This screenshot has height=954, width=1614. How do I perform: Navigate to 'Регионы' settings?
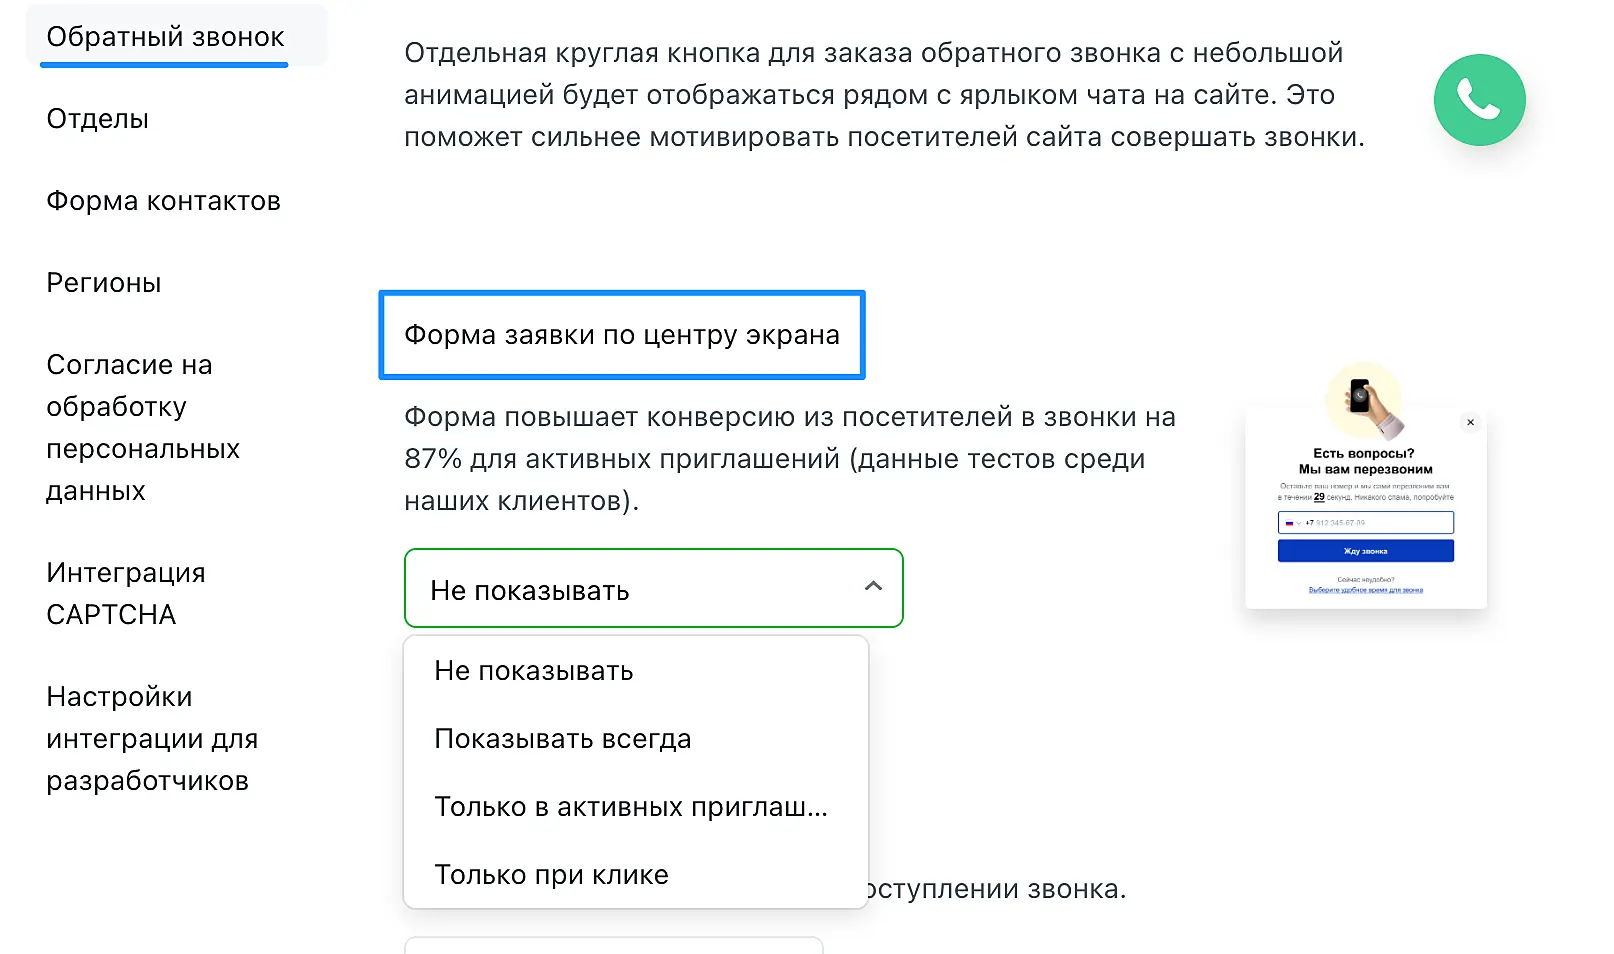(104, 283)
